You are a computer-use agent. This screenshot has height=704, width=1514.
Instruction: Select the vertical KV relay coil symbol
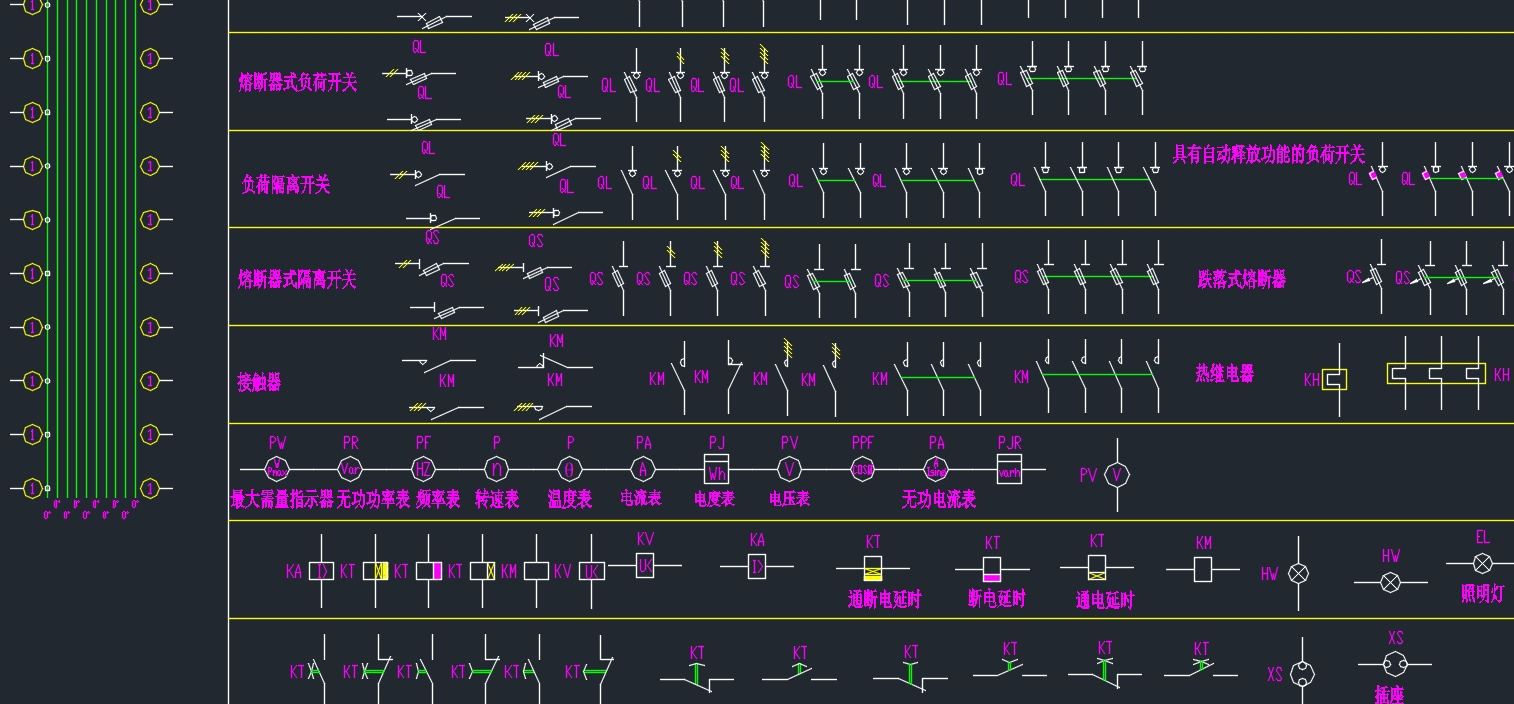[591, 571]
